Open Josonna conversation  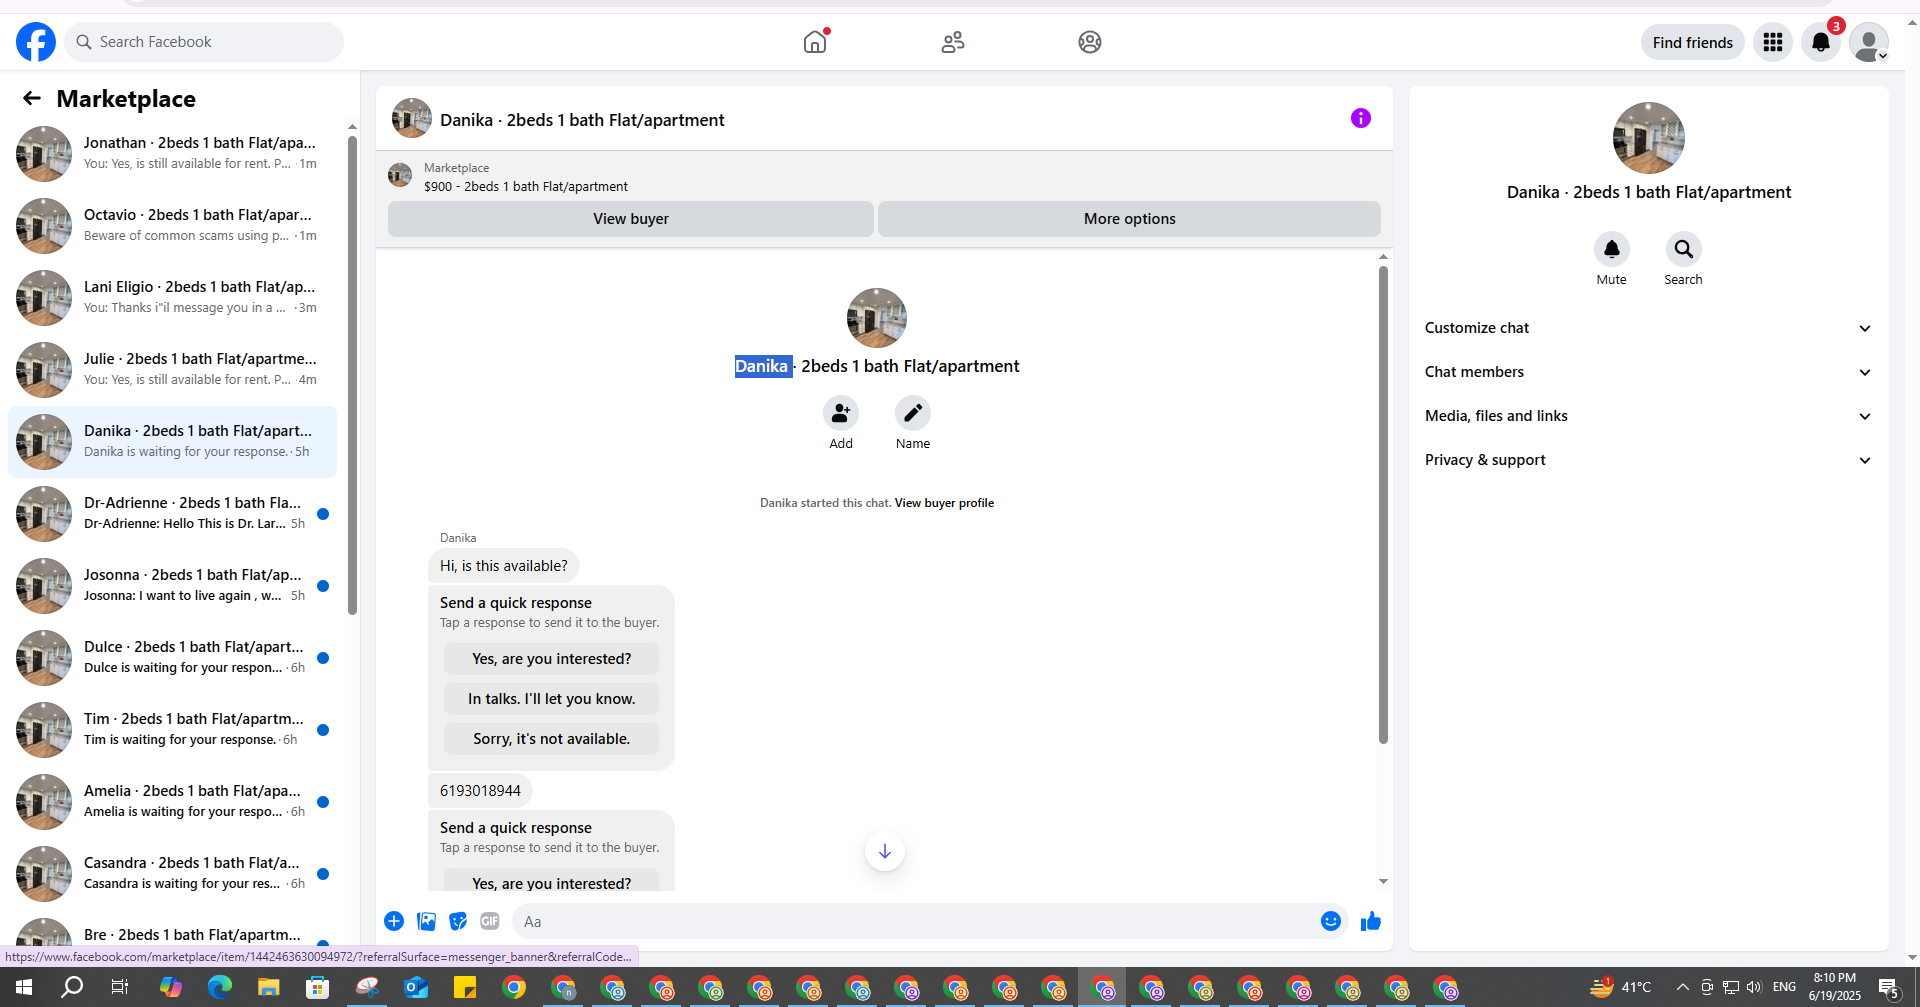pos(172,586)
